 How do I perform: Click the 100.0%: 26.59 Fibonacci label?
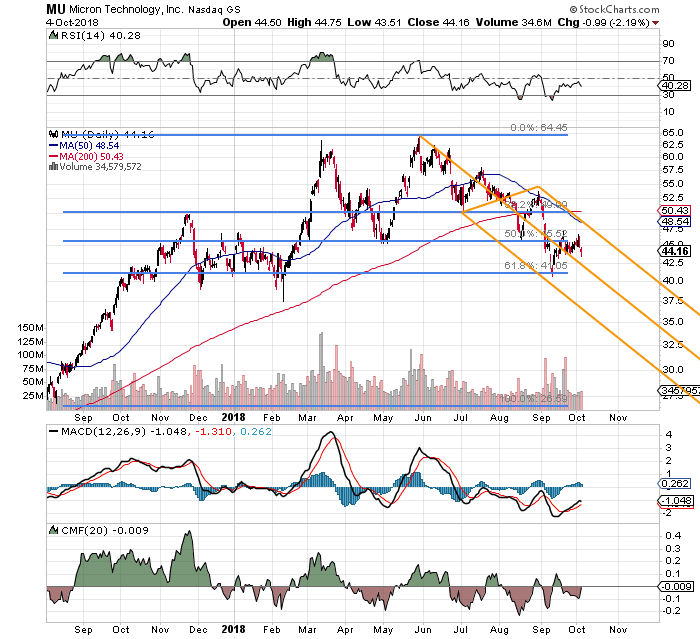coord(533,398)
